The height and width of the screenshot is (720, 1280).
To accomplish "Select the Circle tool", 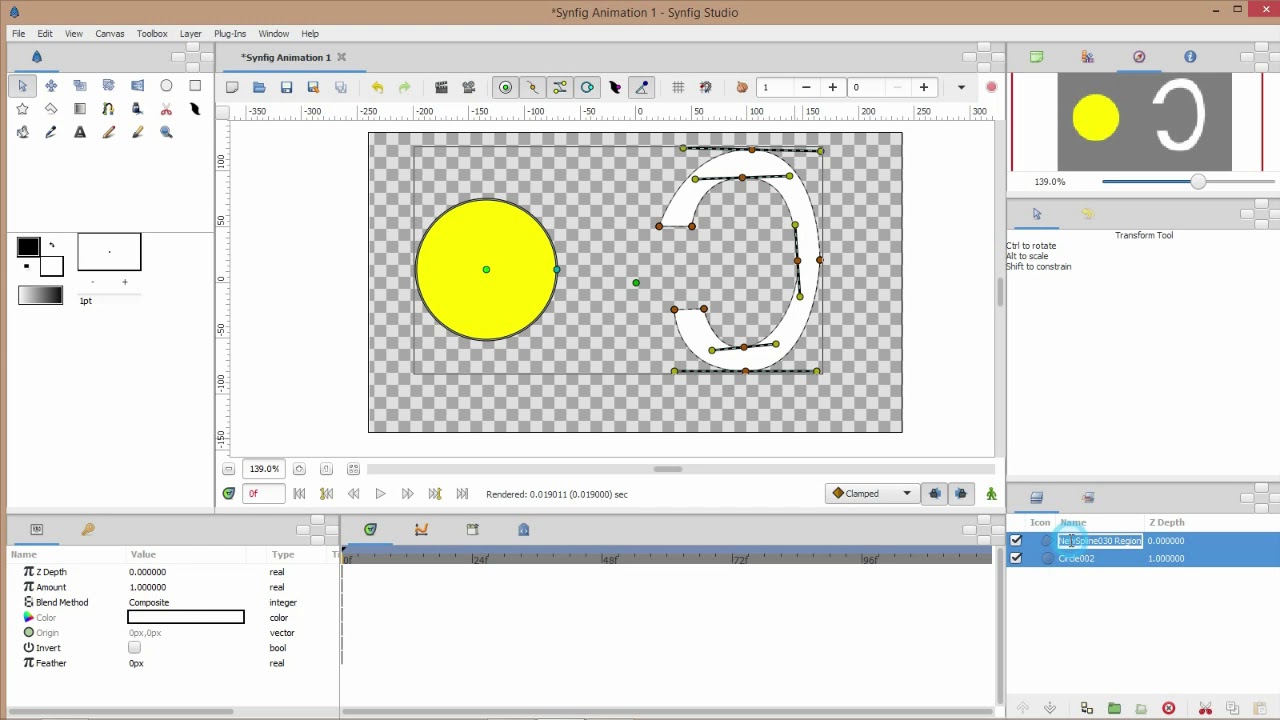I will pyautogui.click(x=166, y=86).
